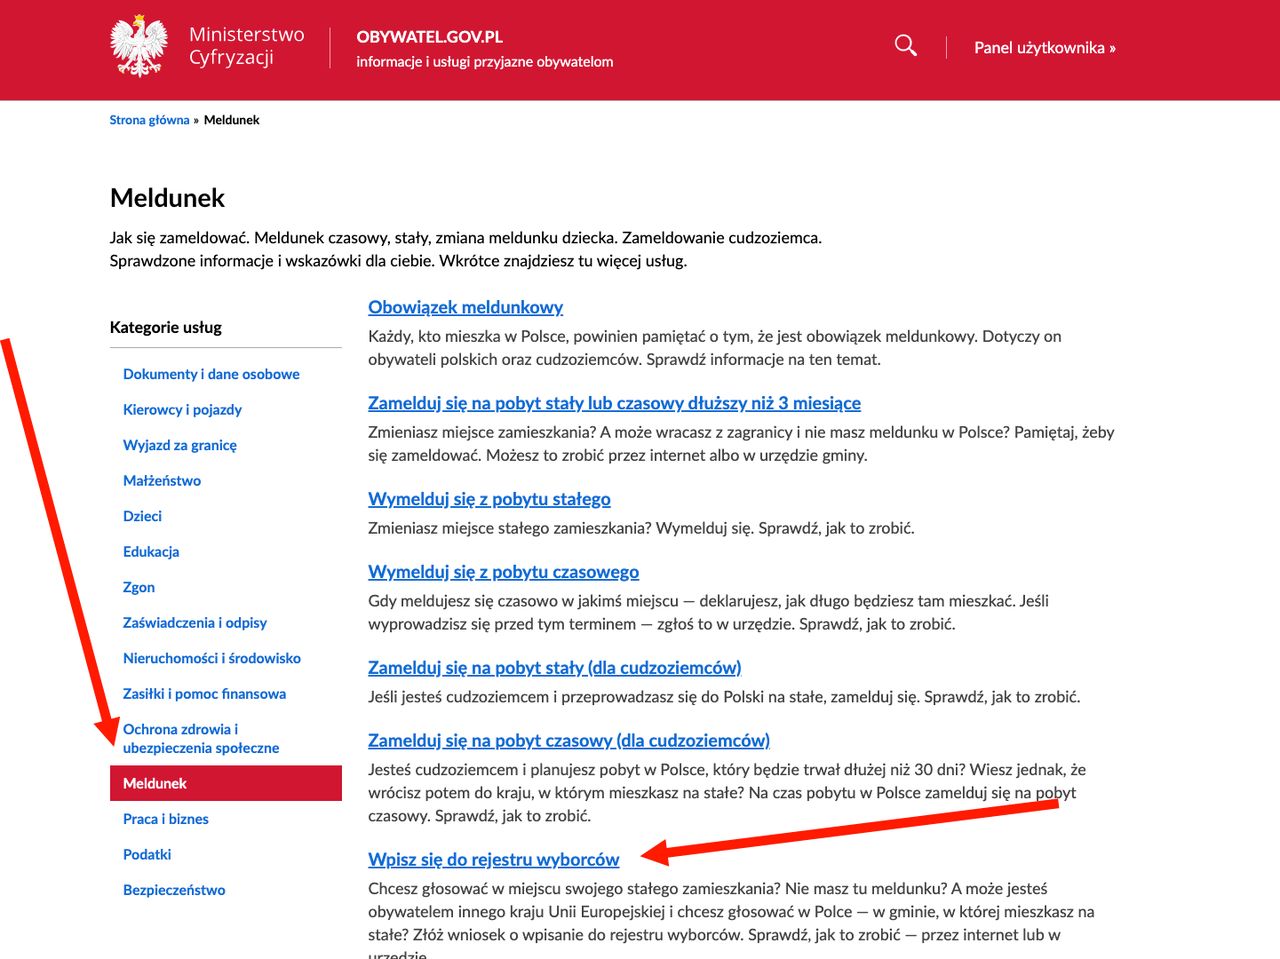This screenshot has height=959, width=1280.
Task: Click description starting 'Jeśli jesteś cudzoziemcem'
Action: pos(724,697)
